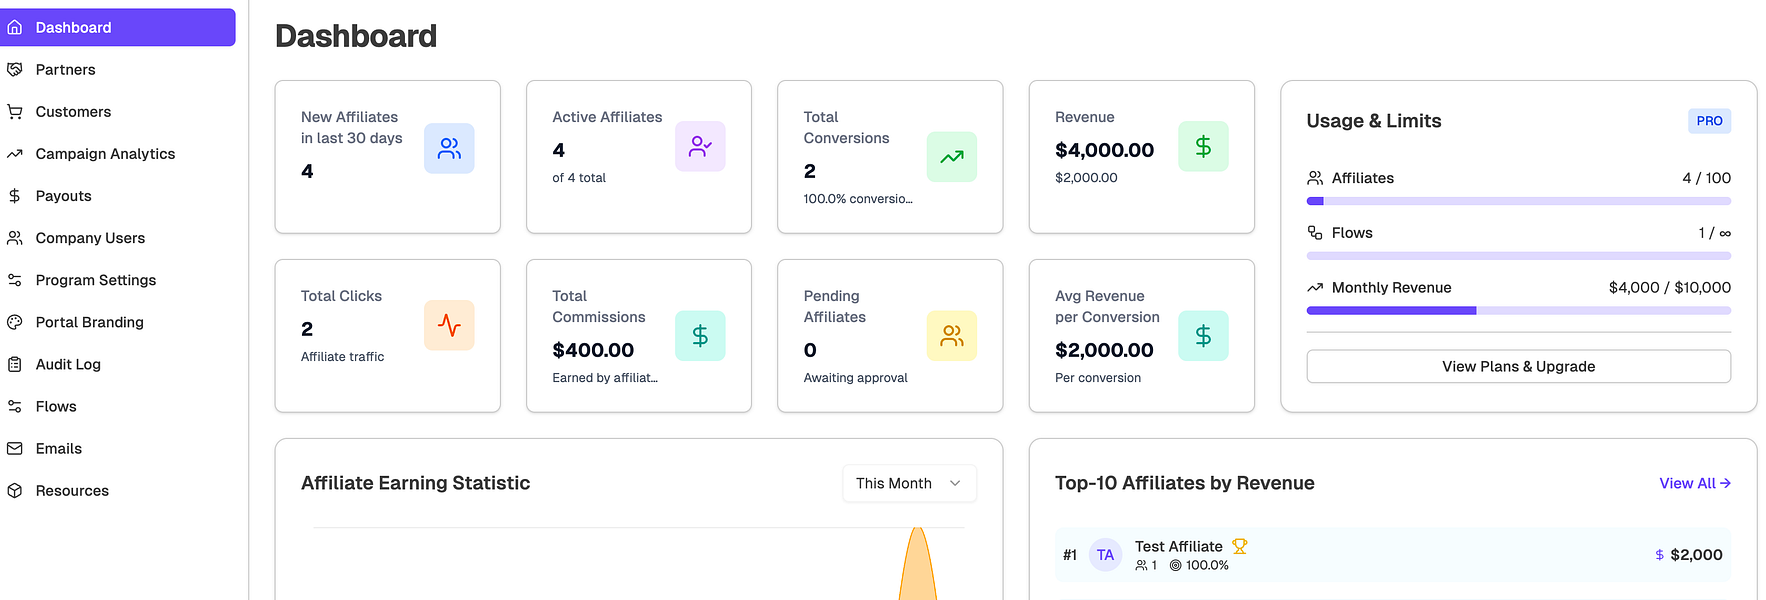This screenshot has height=600, width=1766.
Task: Click the Total Conversions trending arrow icon
Action: click(x=952, y=157)
